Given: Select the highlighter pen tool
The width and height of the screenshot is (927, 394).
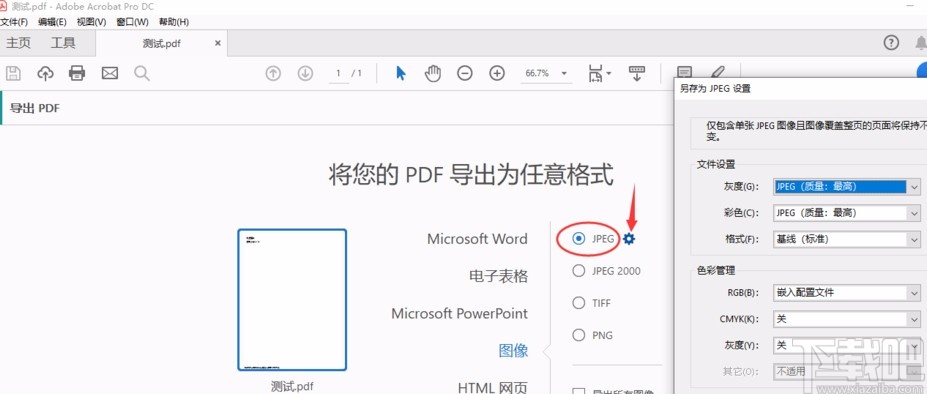Looking at the screenshot, I should (717, 72).
